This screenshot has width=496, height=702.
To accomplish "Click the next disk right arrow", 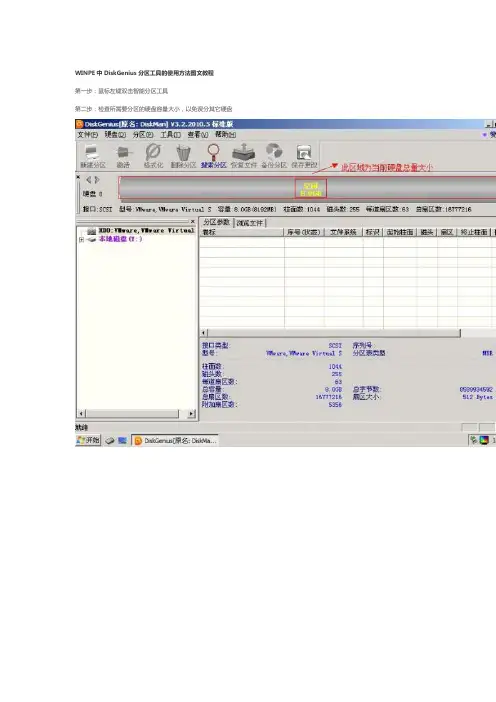I will [x=97, y=180].
